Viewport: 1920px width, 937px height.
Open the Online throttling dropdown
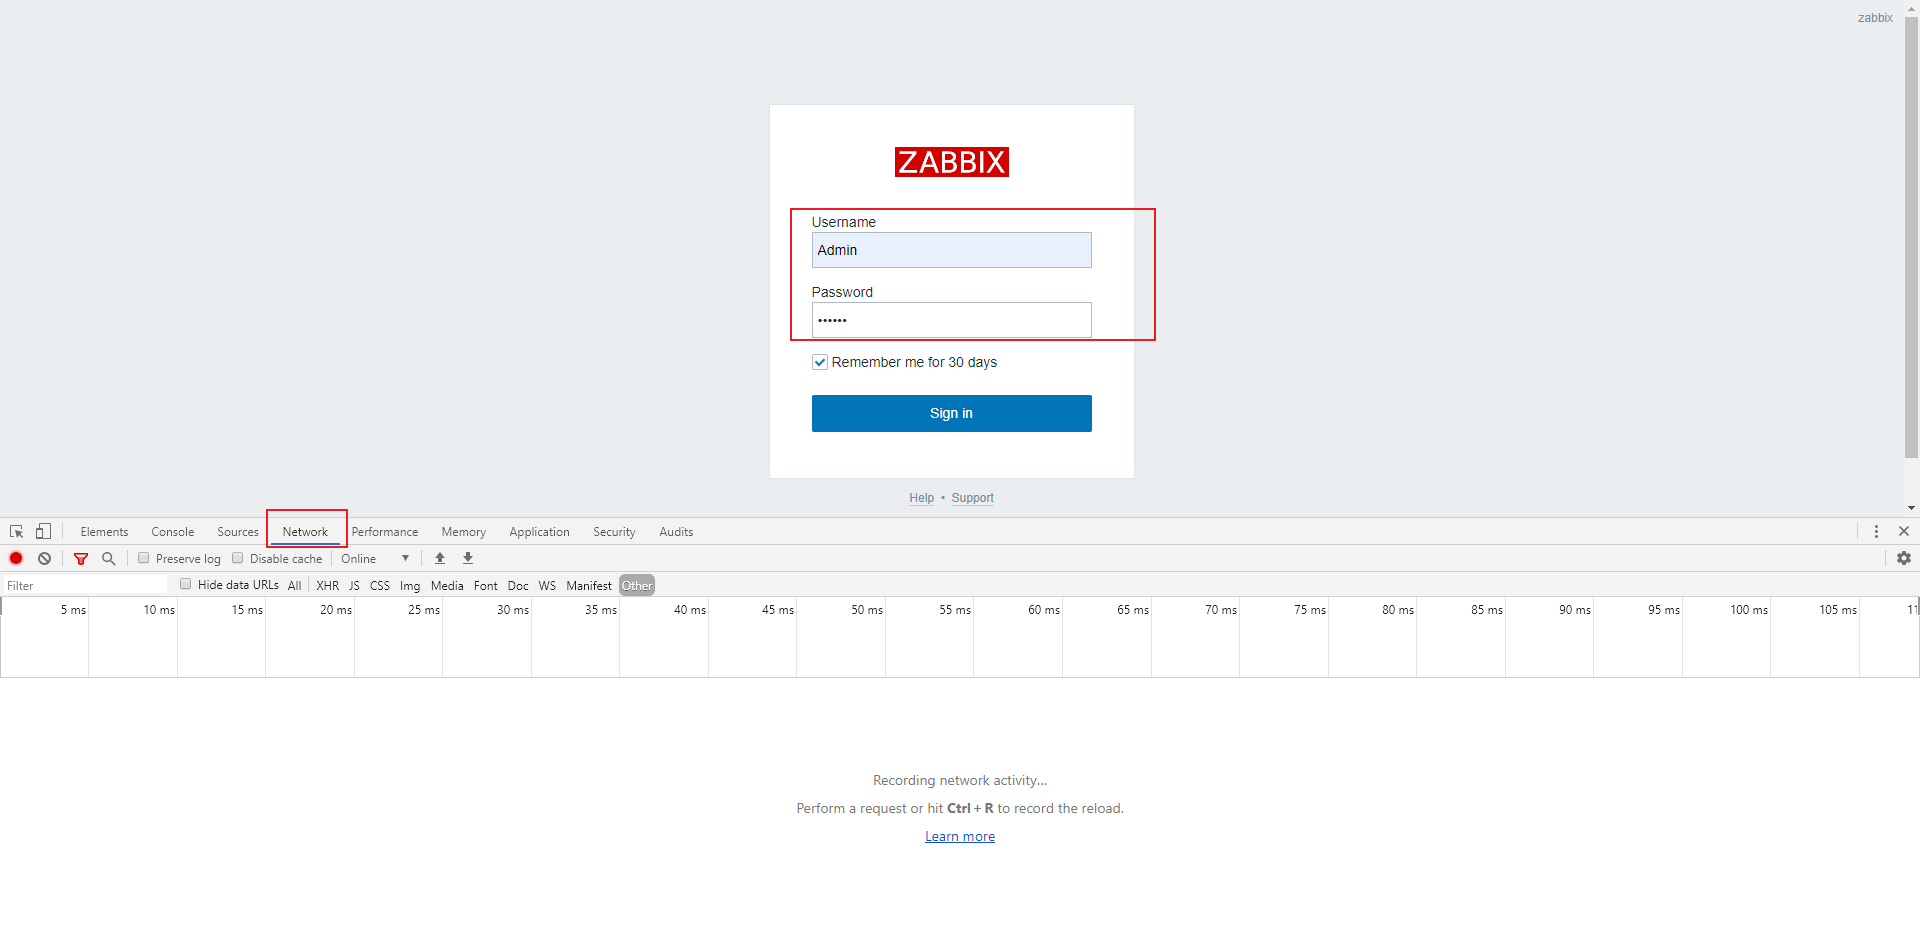[376, 558]
